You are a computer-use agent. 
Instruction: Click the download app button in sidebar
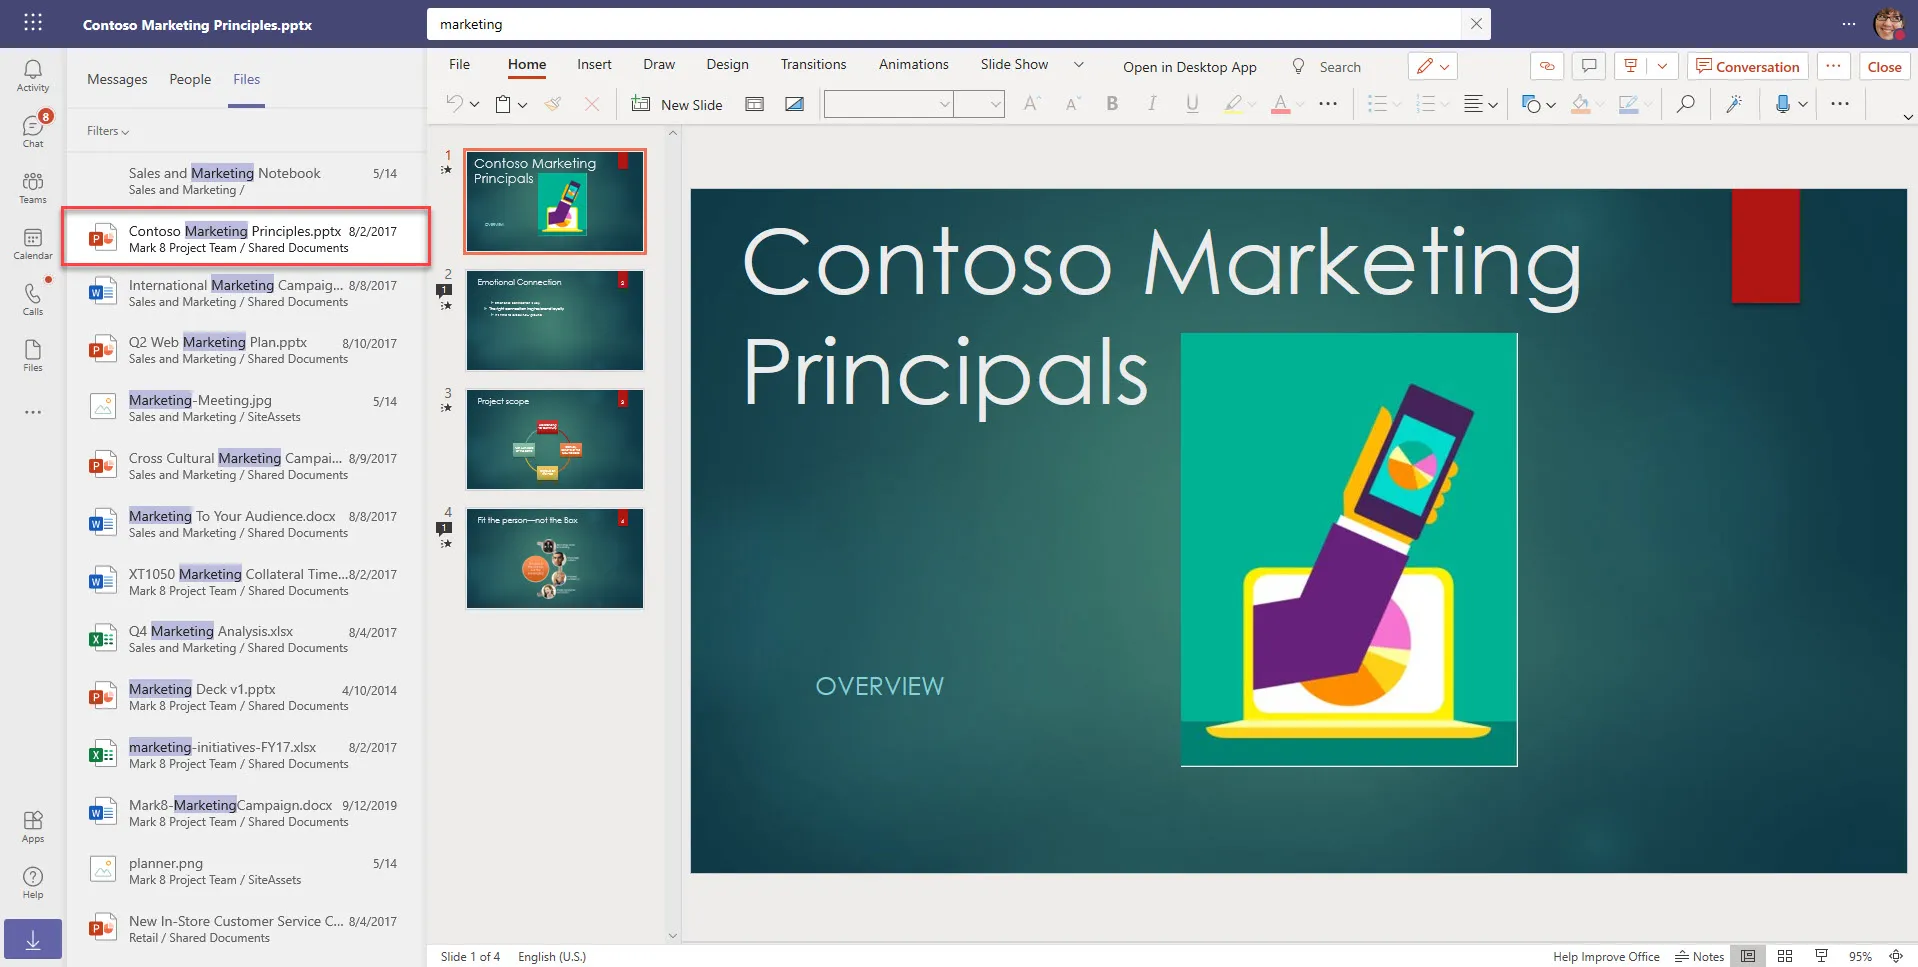click(33, 939)
